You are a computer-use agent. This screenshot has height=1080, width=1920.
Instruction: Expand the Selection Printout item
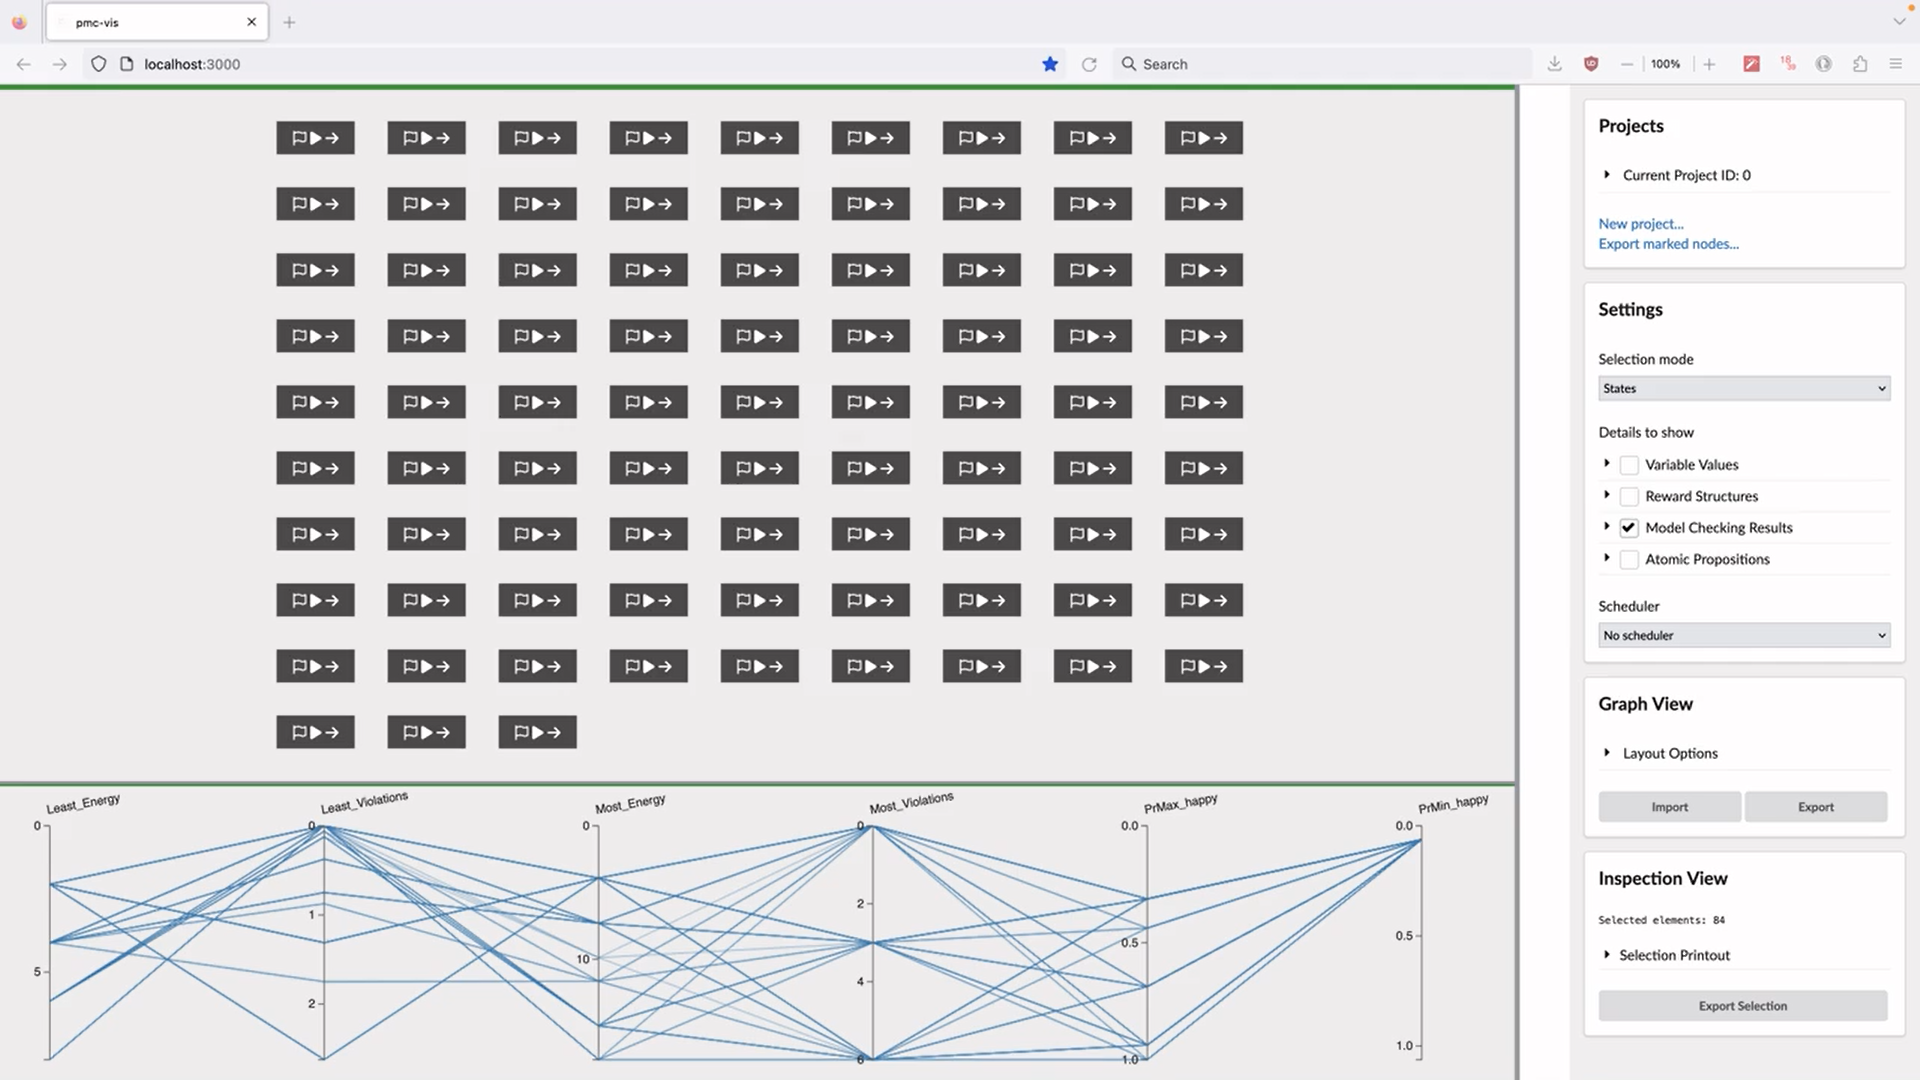pos(1673,955)
